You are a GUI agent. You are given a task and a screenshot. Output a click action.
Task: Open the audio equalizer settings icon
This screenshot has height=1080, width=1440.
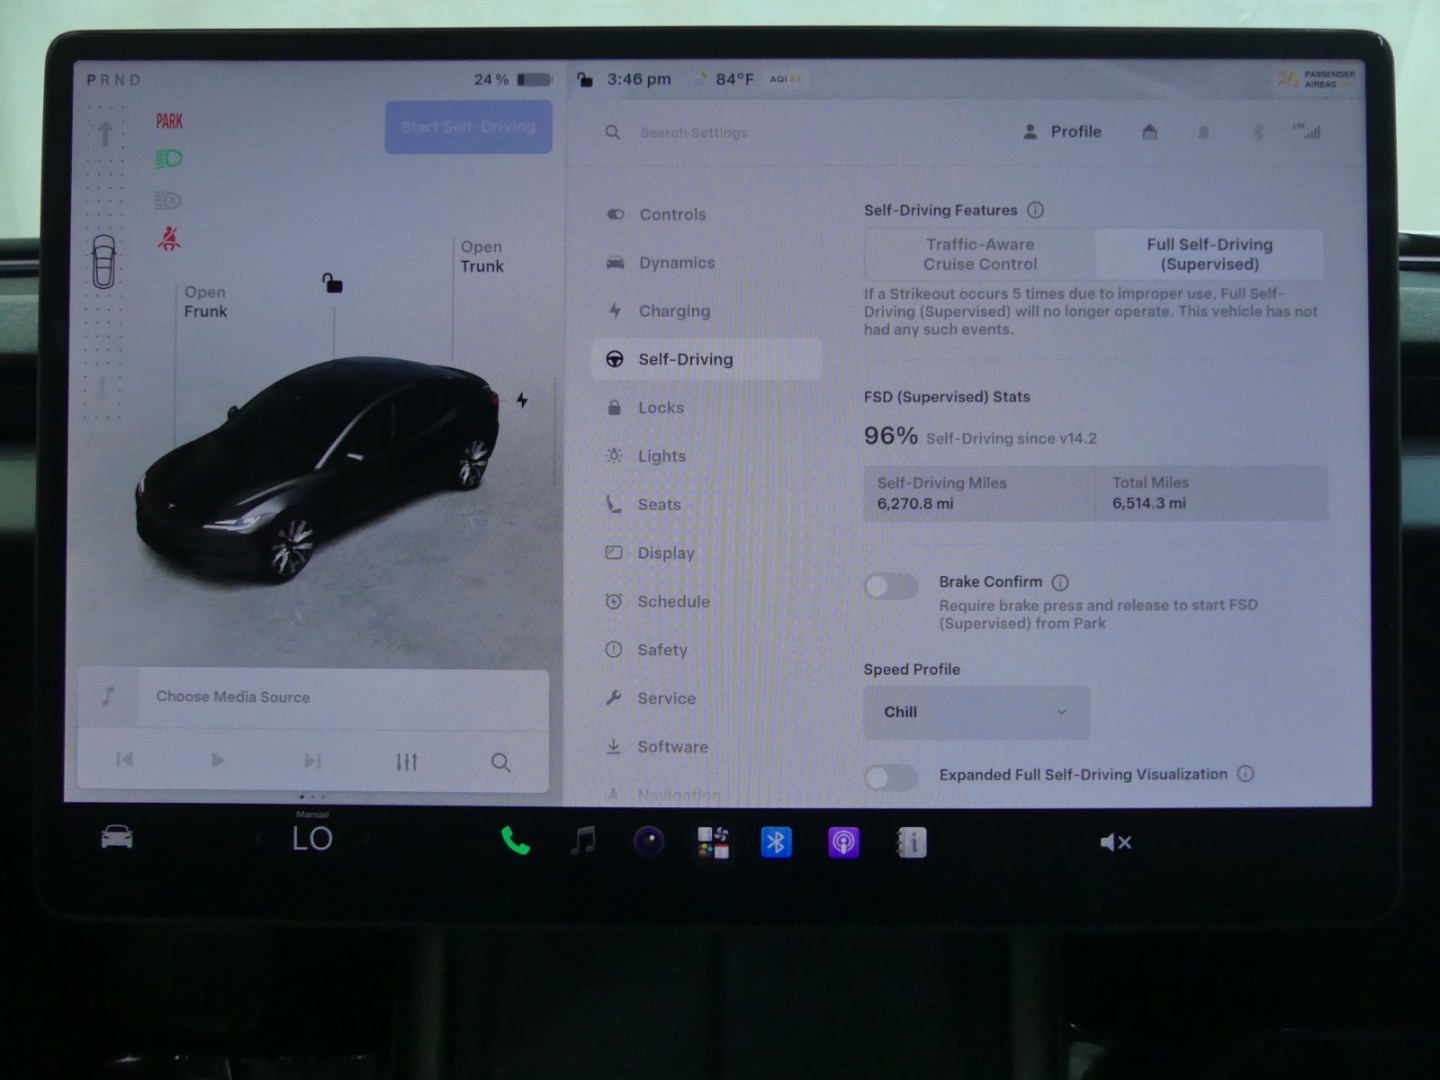pos(406,762)
